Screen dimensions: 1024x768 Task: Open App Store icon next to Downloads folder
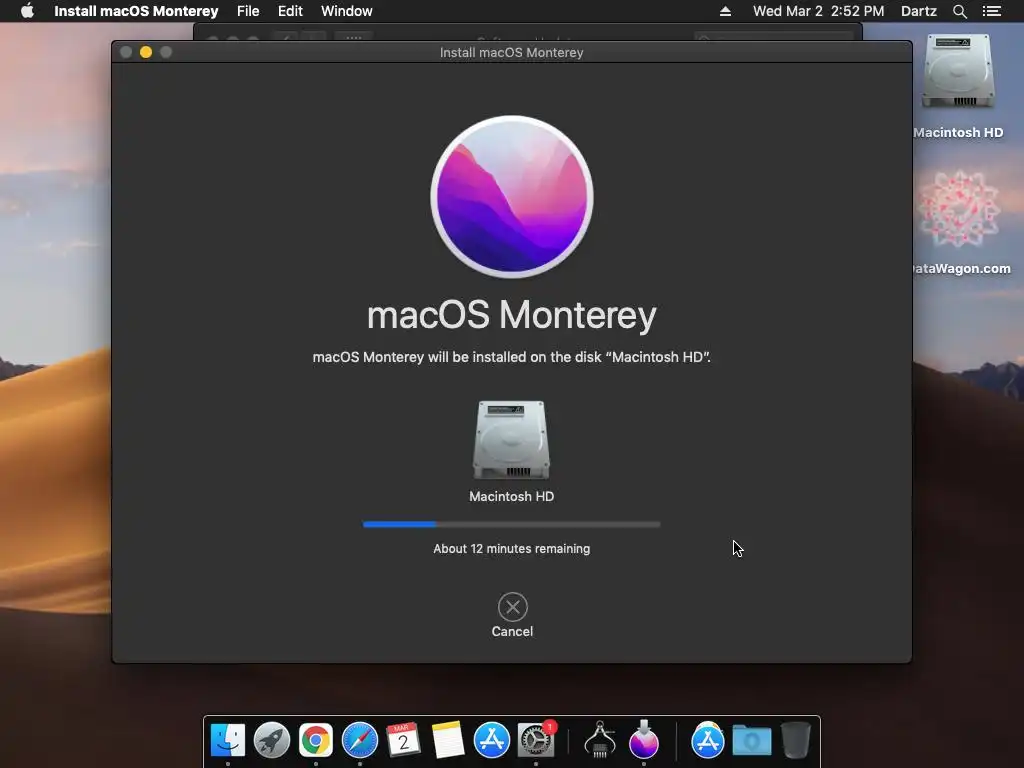[707, 740]
